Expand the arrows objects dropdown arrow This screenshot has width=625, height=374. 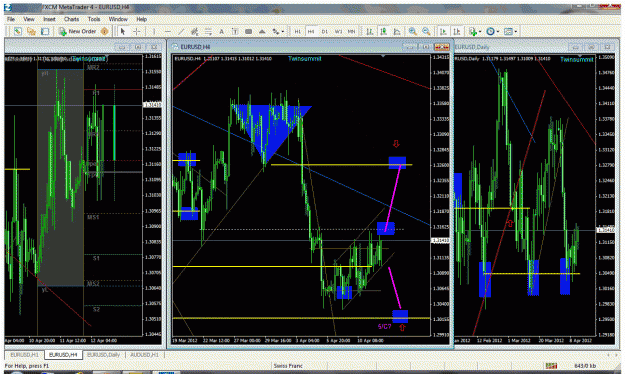click(x=283, y=31)
